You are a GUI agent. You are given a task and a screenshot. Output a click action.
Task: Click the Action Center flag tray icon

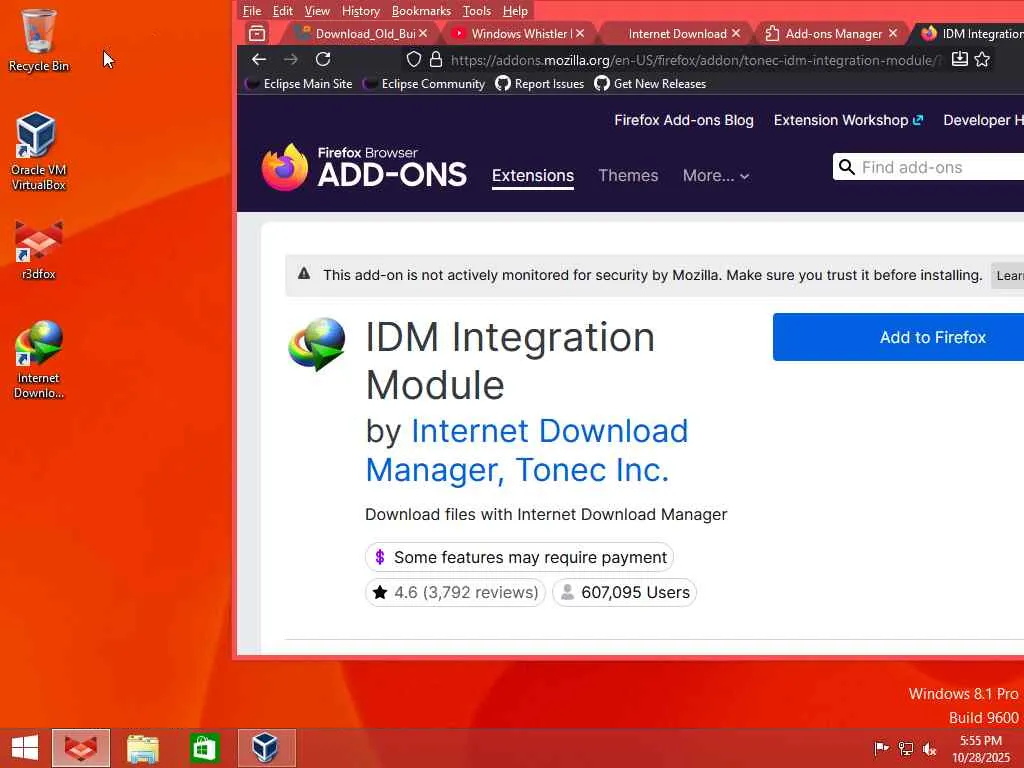click(881, 748)
